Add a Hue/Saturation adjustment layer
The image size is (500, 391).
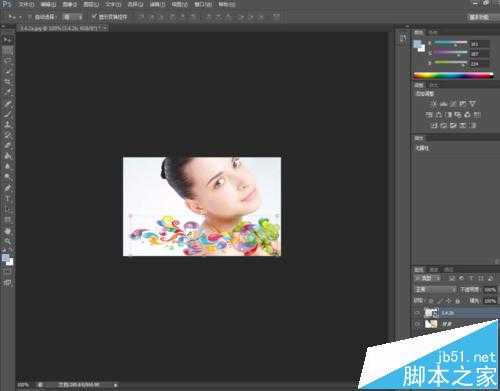pyautogui.click(x=429, y=115)
